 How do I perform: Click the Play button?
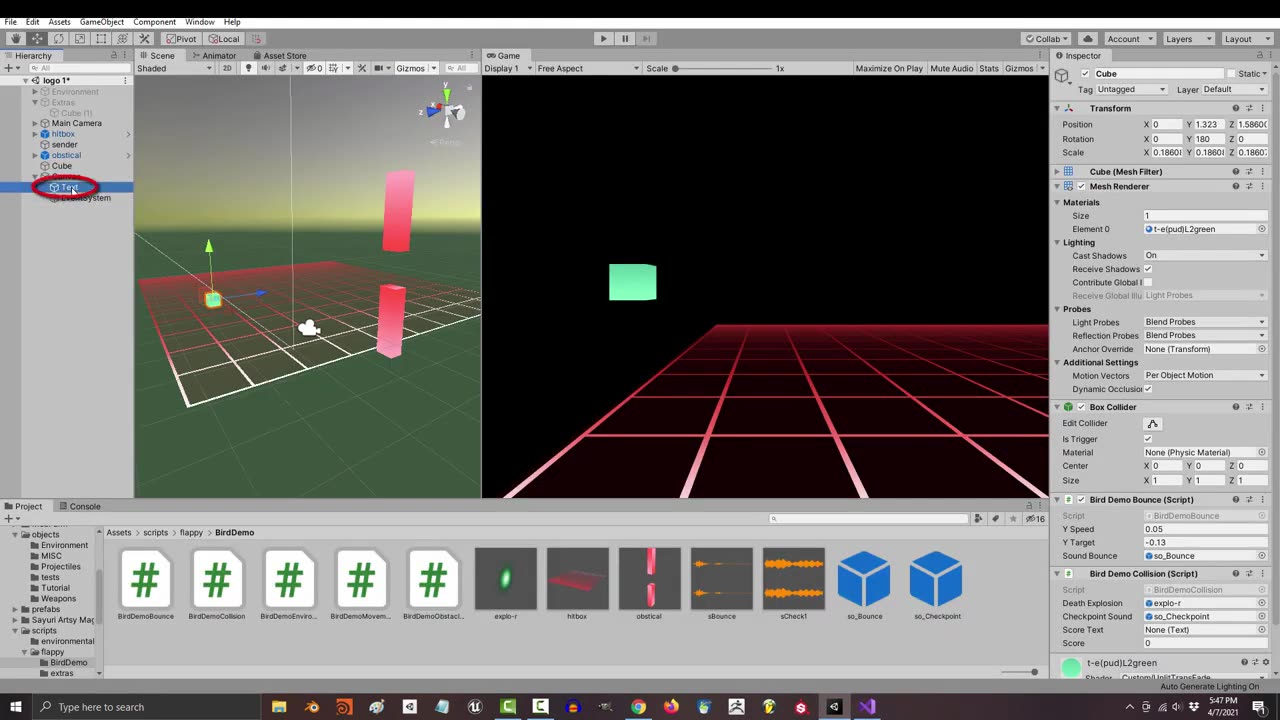click(603, 38)
